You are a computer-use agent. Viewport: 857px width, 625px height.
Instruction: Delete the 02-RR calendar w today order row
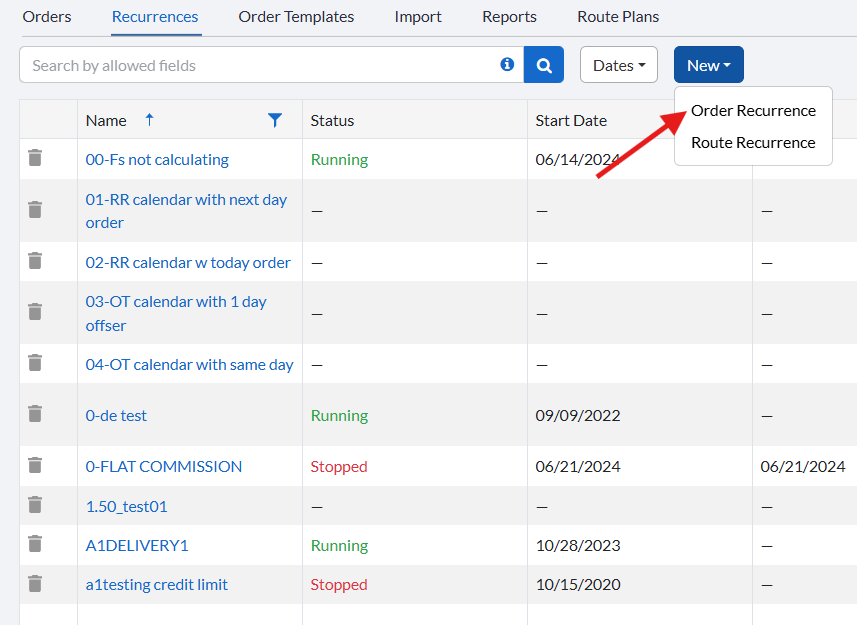35,261
